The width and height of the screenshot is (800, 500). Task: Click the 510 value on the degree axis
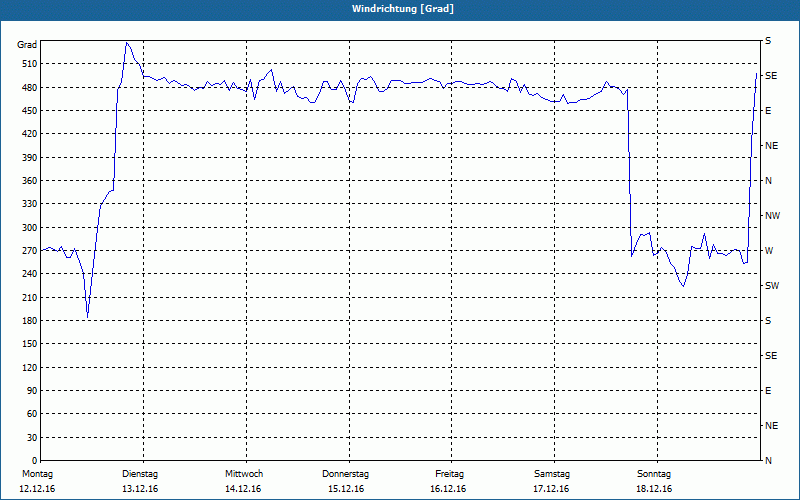coord(30,64)
